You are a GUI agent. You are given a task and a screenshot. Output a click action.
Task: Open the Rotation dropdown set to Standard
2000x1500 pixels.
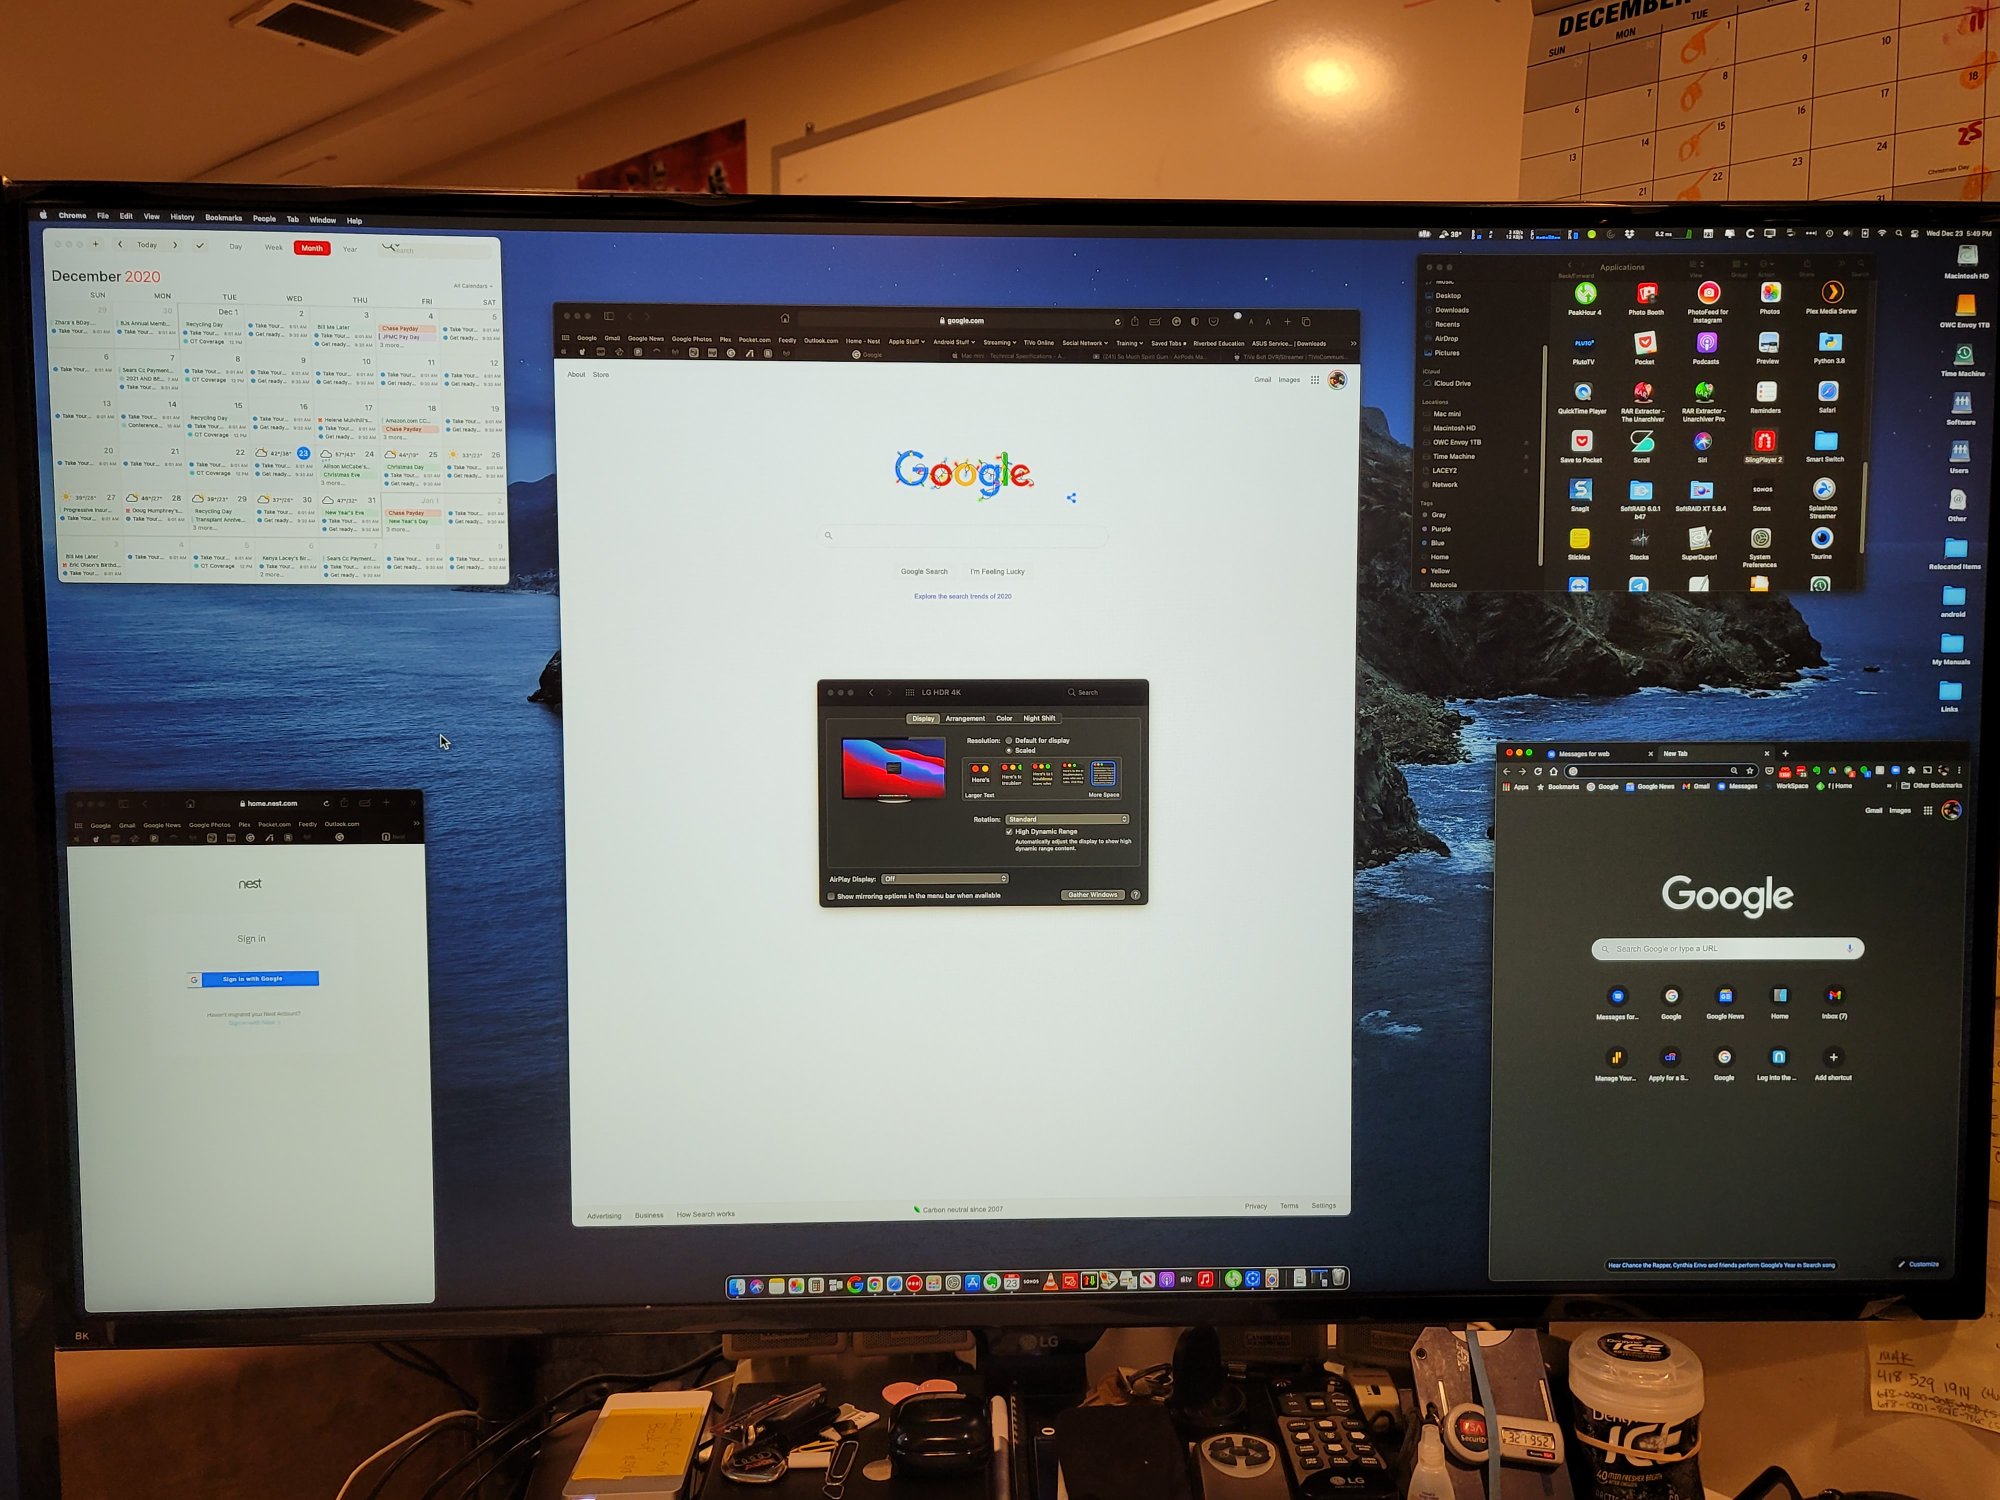[x=1067, y=819]
